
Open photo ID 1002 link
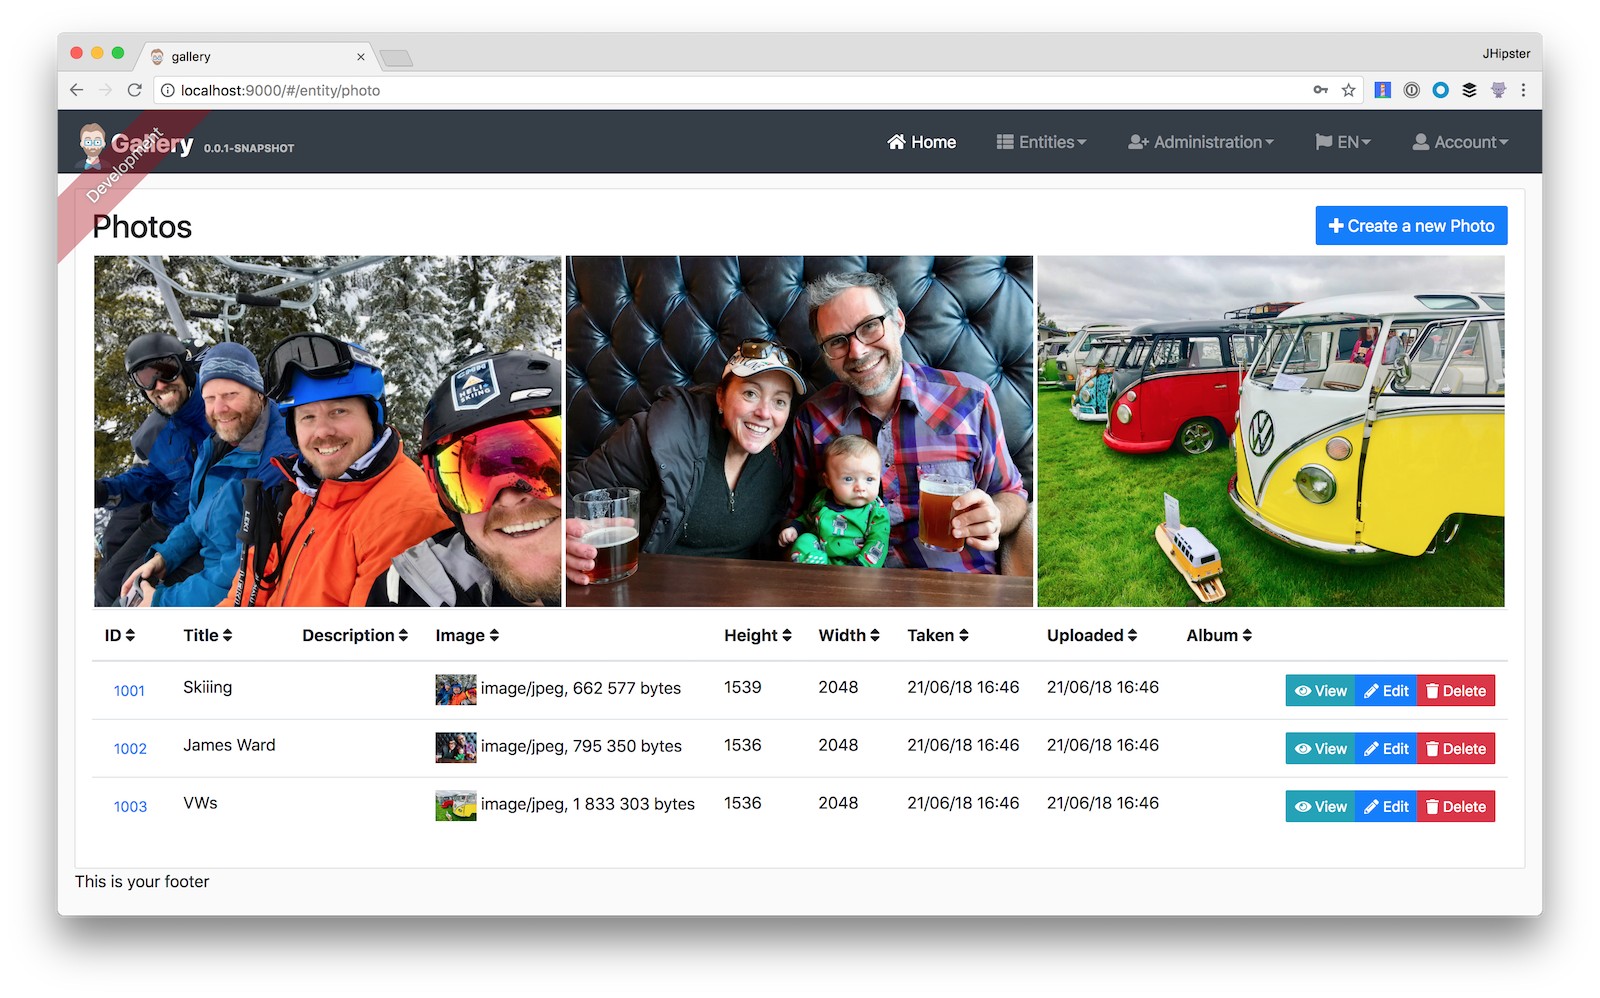pyautogui.click(x=130, y=749)
